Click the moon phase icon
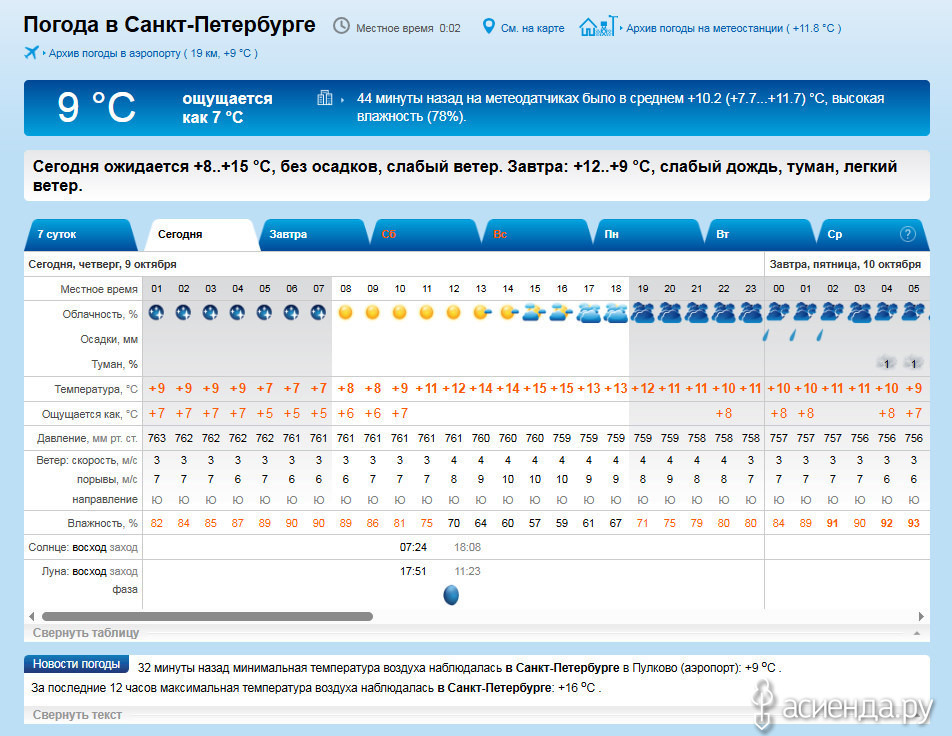This screenshot has width=952, height=736. (x=451, y=595)
